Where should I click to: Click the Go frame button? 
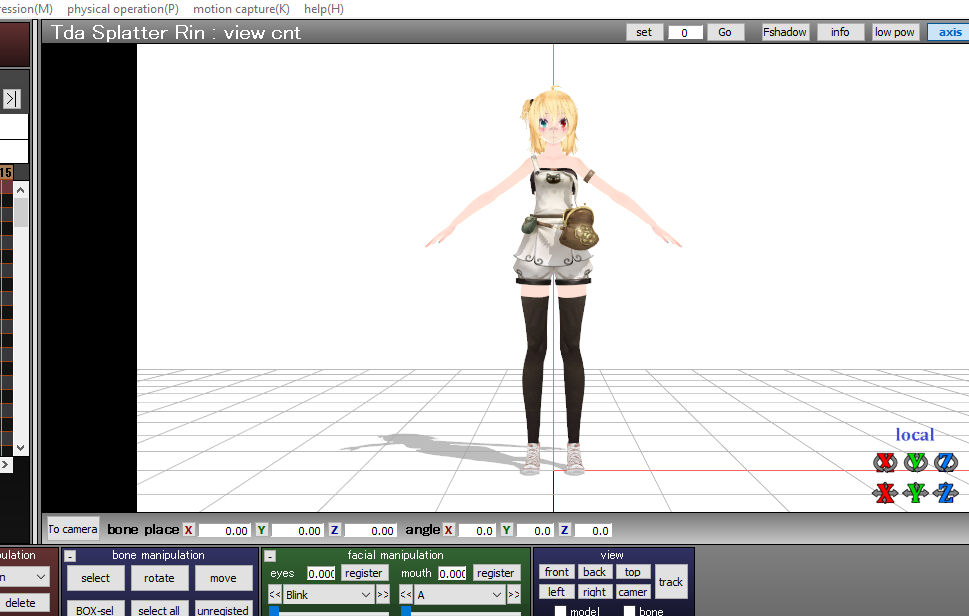(725, 32)
